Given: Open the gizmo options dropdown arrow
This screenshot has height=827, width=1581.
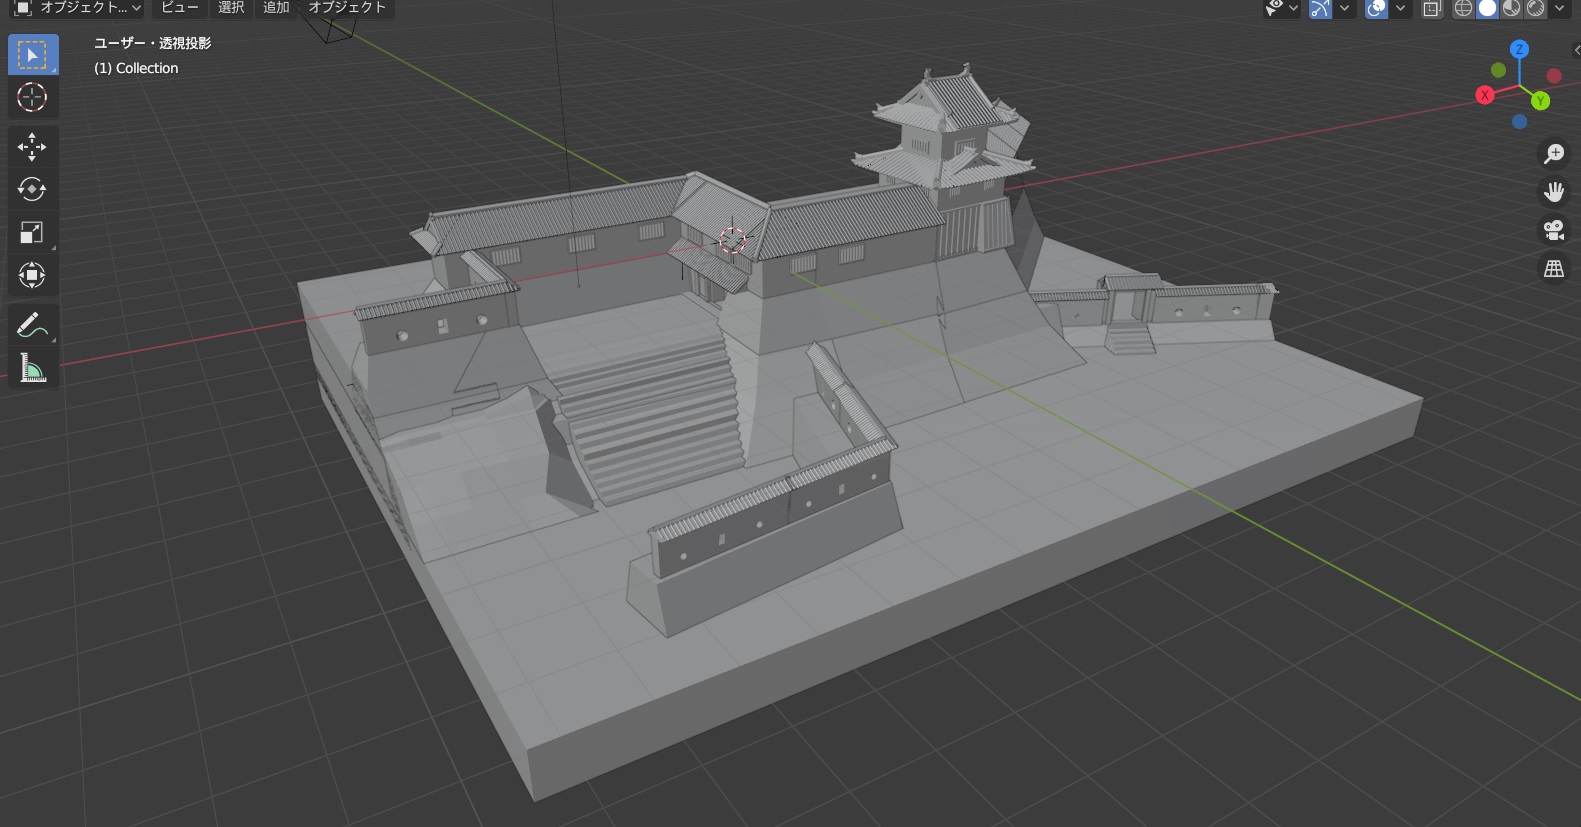Looking at the screenshot, I should pyautogui.click(x=1344, y=9).
